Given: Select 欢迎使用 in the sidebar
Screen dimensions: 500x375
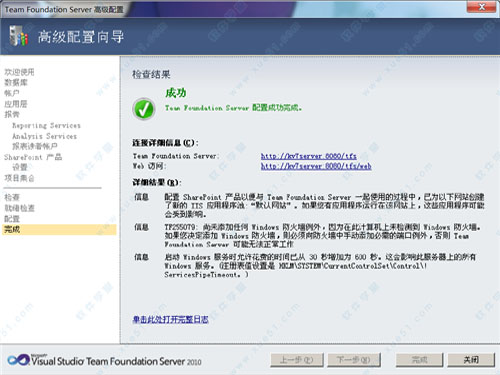Looking at the screenshot, I should (x=19, y=72).
